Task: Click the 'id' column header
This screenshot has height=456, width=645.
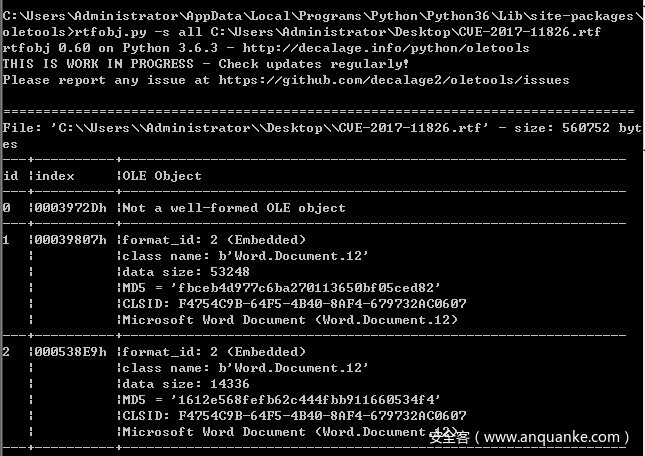Action: coord(11,176)
